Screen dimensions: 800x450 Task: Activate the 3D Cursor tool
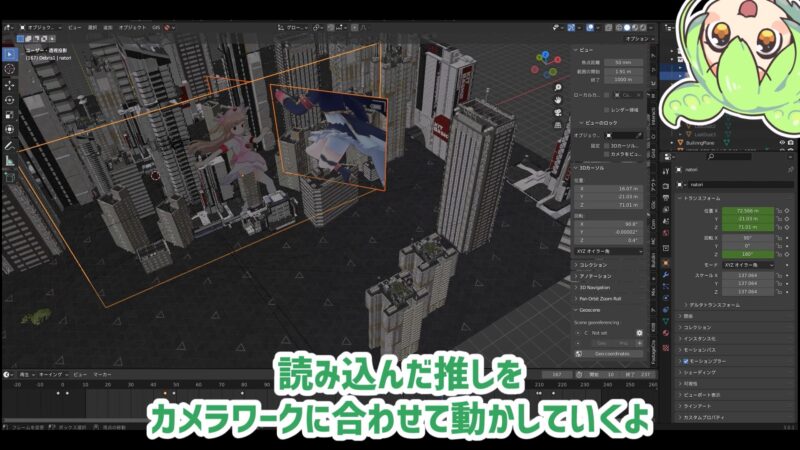10,69
